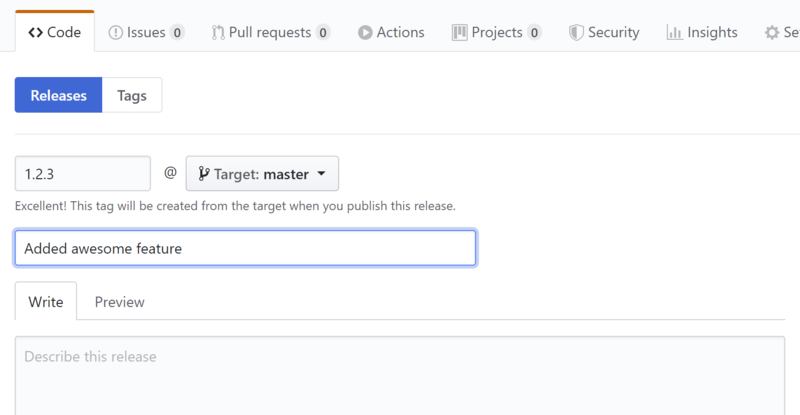Click the Security shield icon
The image size is (800, 415).
coord(576,32)
